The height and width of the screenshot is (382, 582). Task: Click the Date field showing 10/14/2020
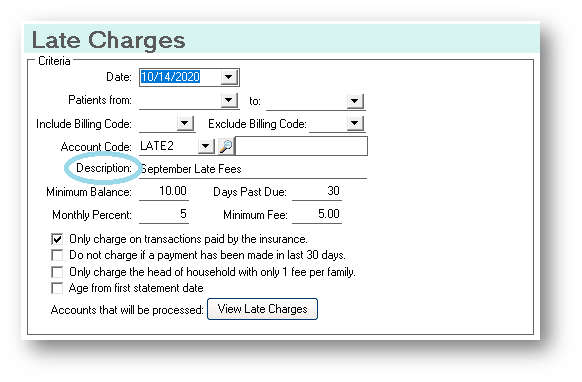(x=180, y=77)
